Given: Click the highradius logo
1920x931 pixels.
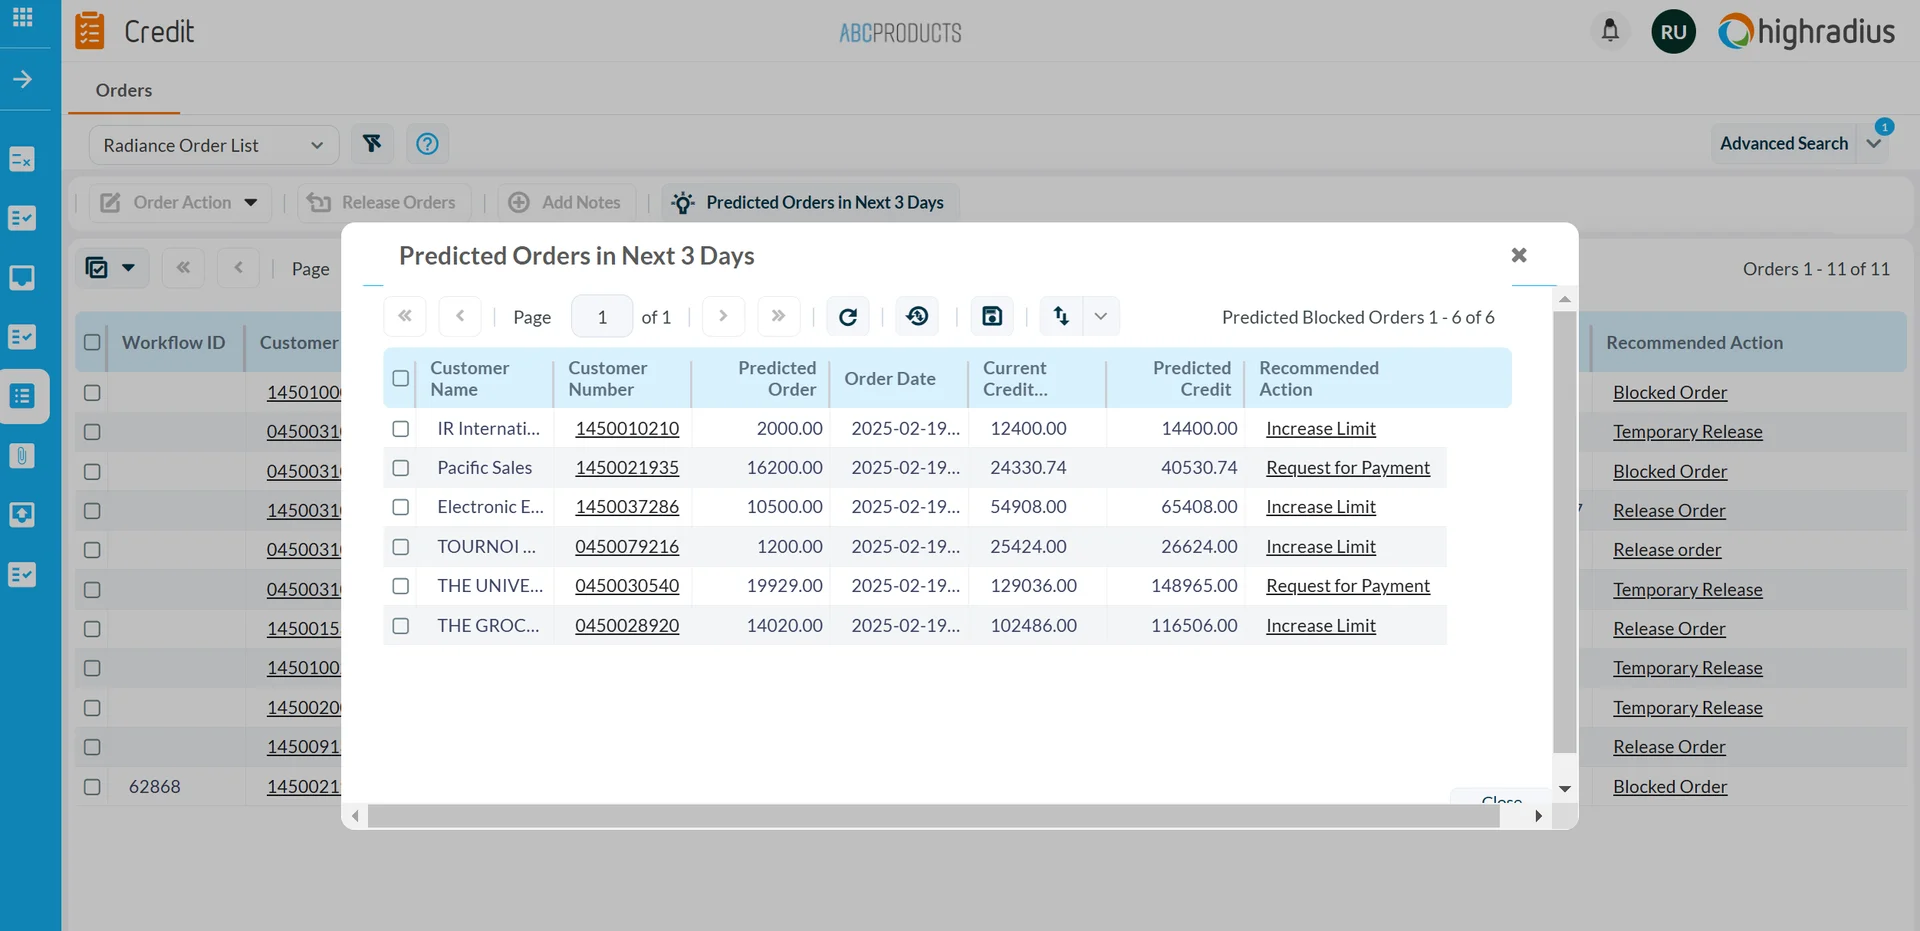Looking at the screenshot, I should tap(1807, 32).
